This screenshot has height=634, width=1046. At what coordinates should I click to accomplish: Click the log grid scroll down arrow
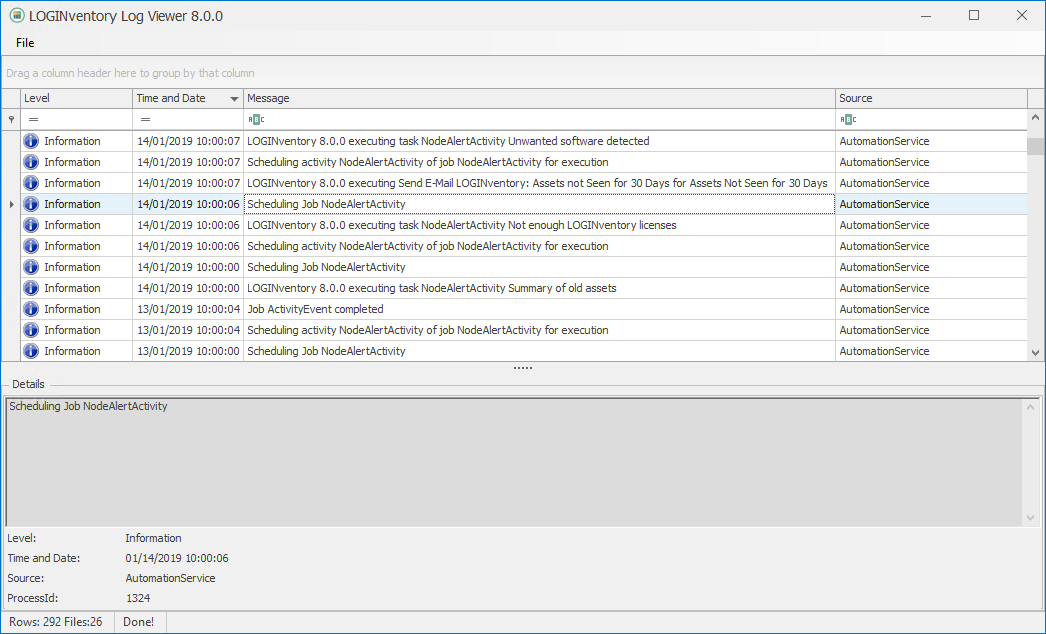coord(1035,353)
